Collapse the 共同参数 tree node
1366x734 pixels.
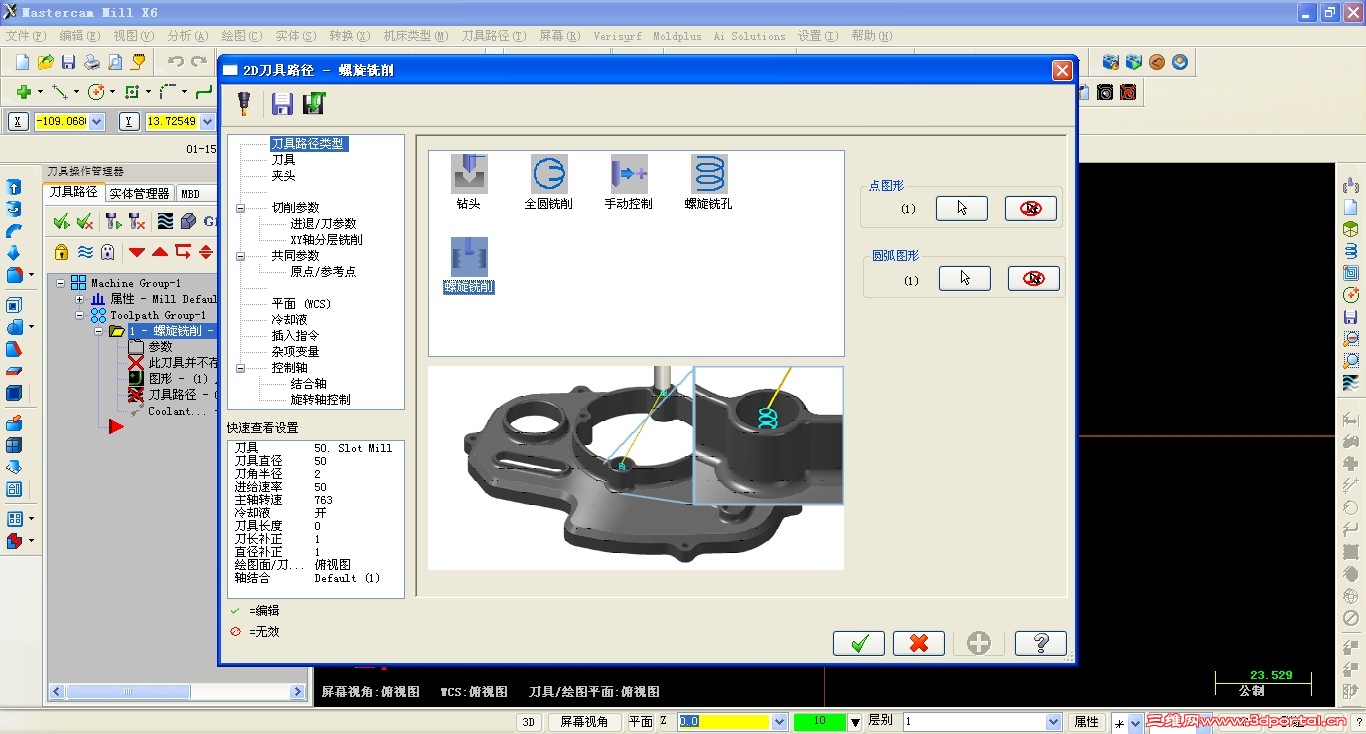(241, 256)
